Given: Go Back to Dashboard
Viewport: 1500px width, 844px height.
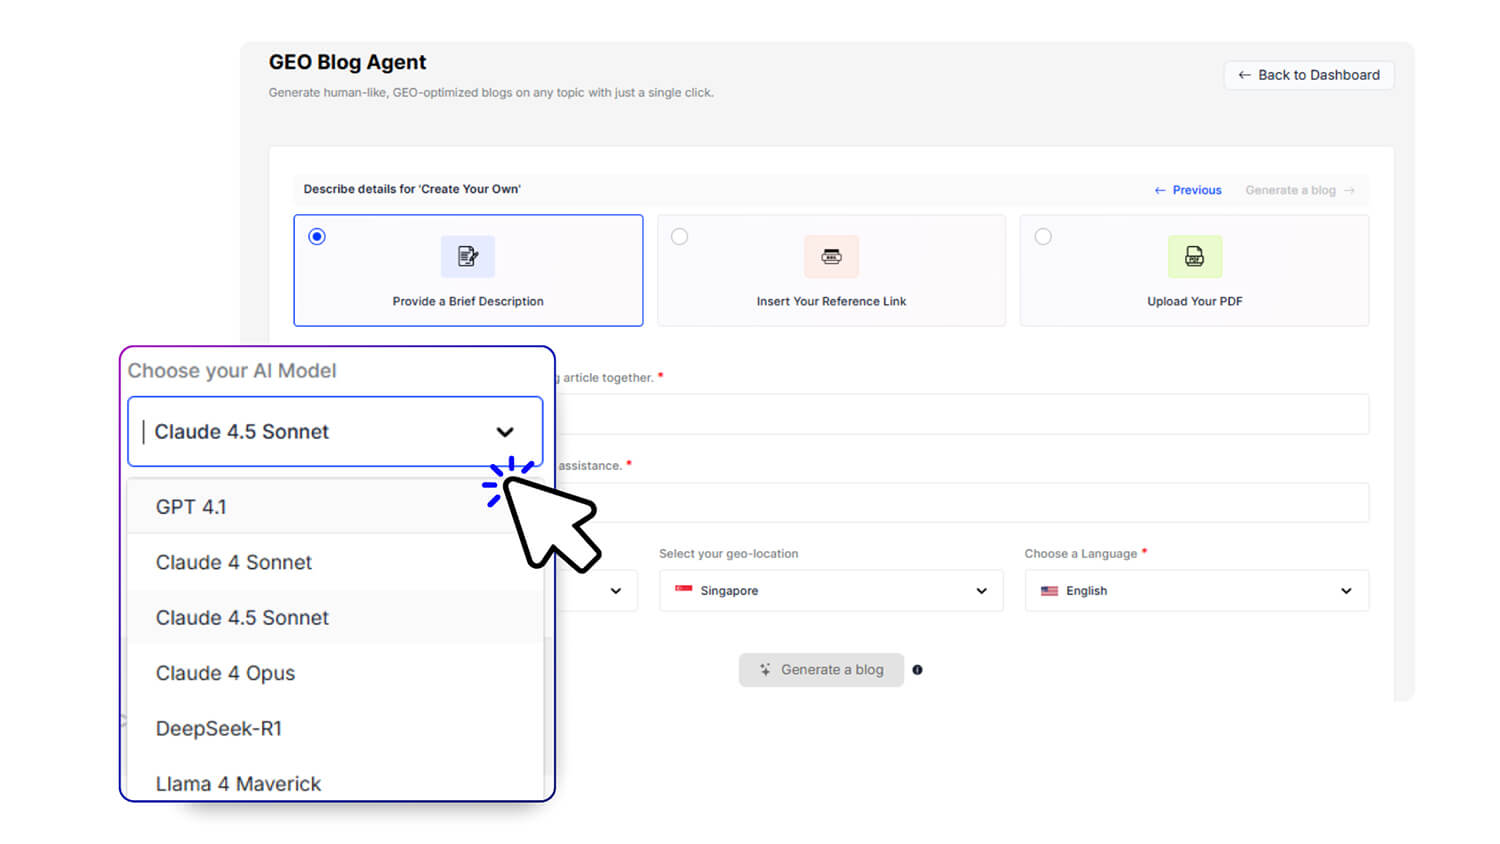Looking at the screenshot, I should click(x=1308, y=75).
